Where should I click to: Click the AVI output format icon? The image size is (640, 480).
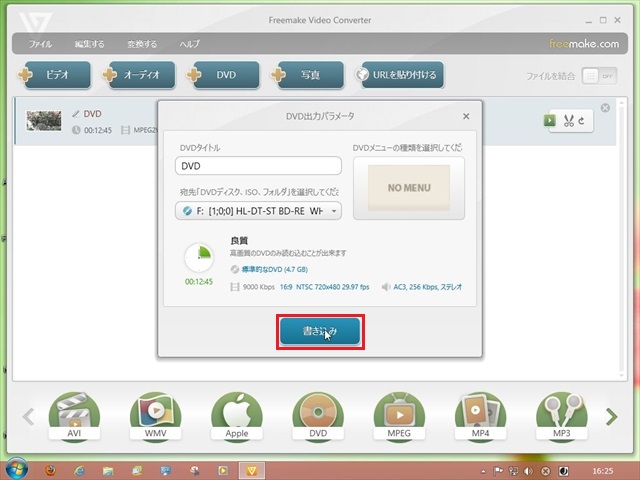75,416
